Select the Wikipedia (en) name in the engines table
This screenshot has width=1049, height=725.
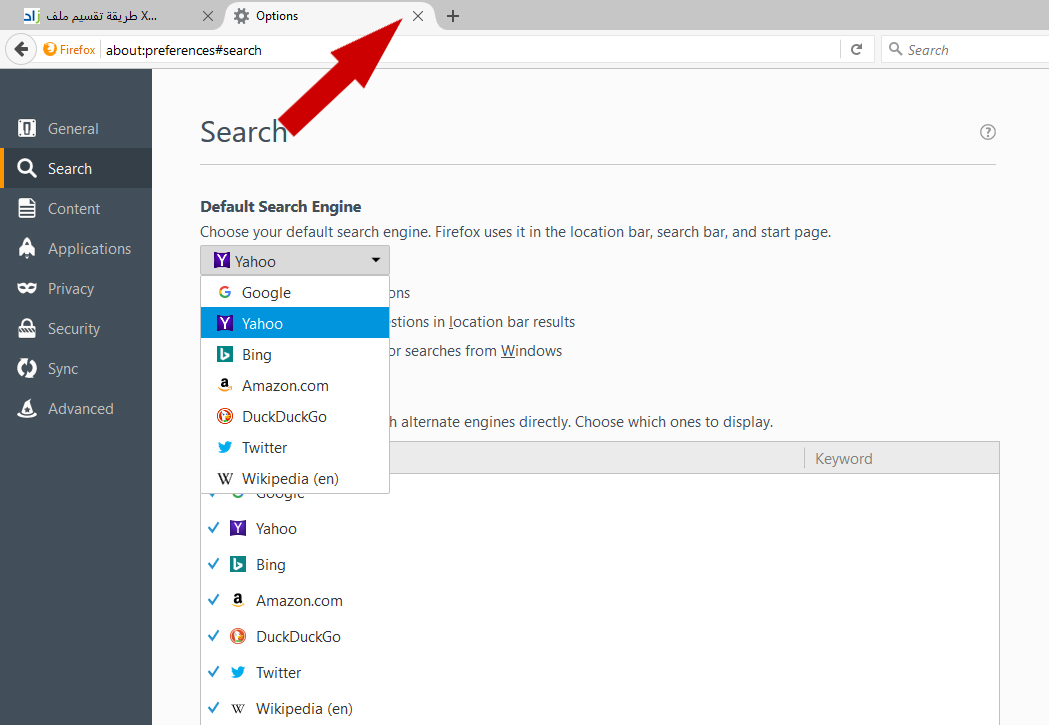[x=304, y=709]
